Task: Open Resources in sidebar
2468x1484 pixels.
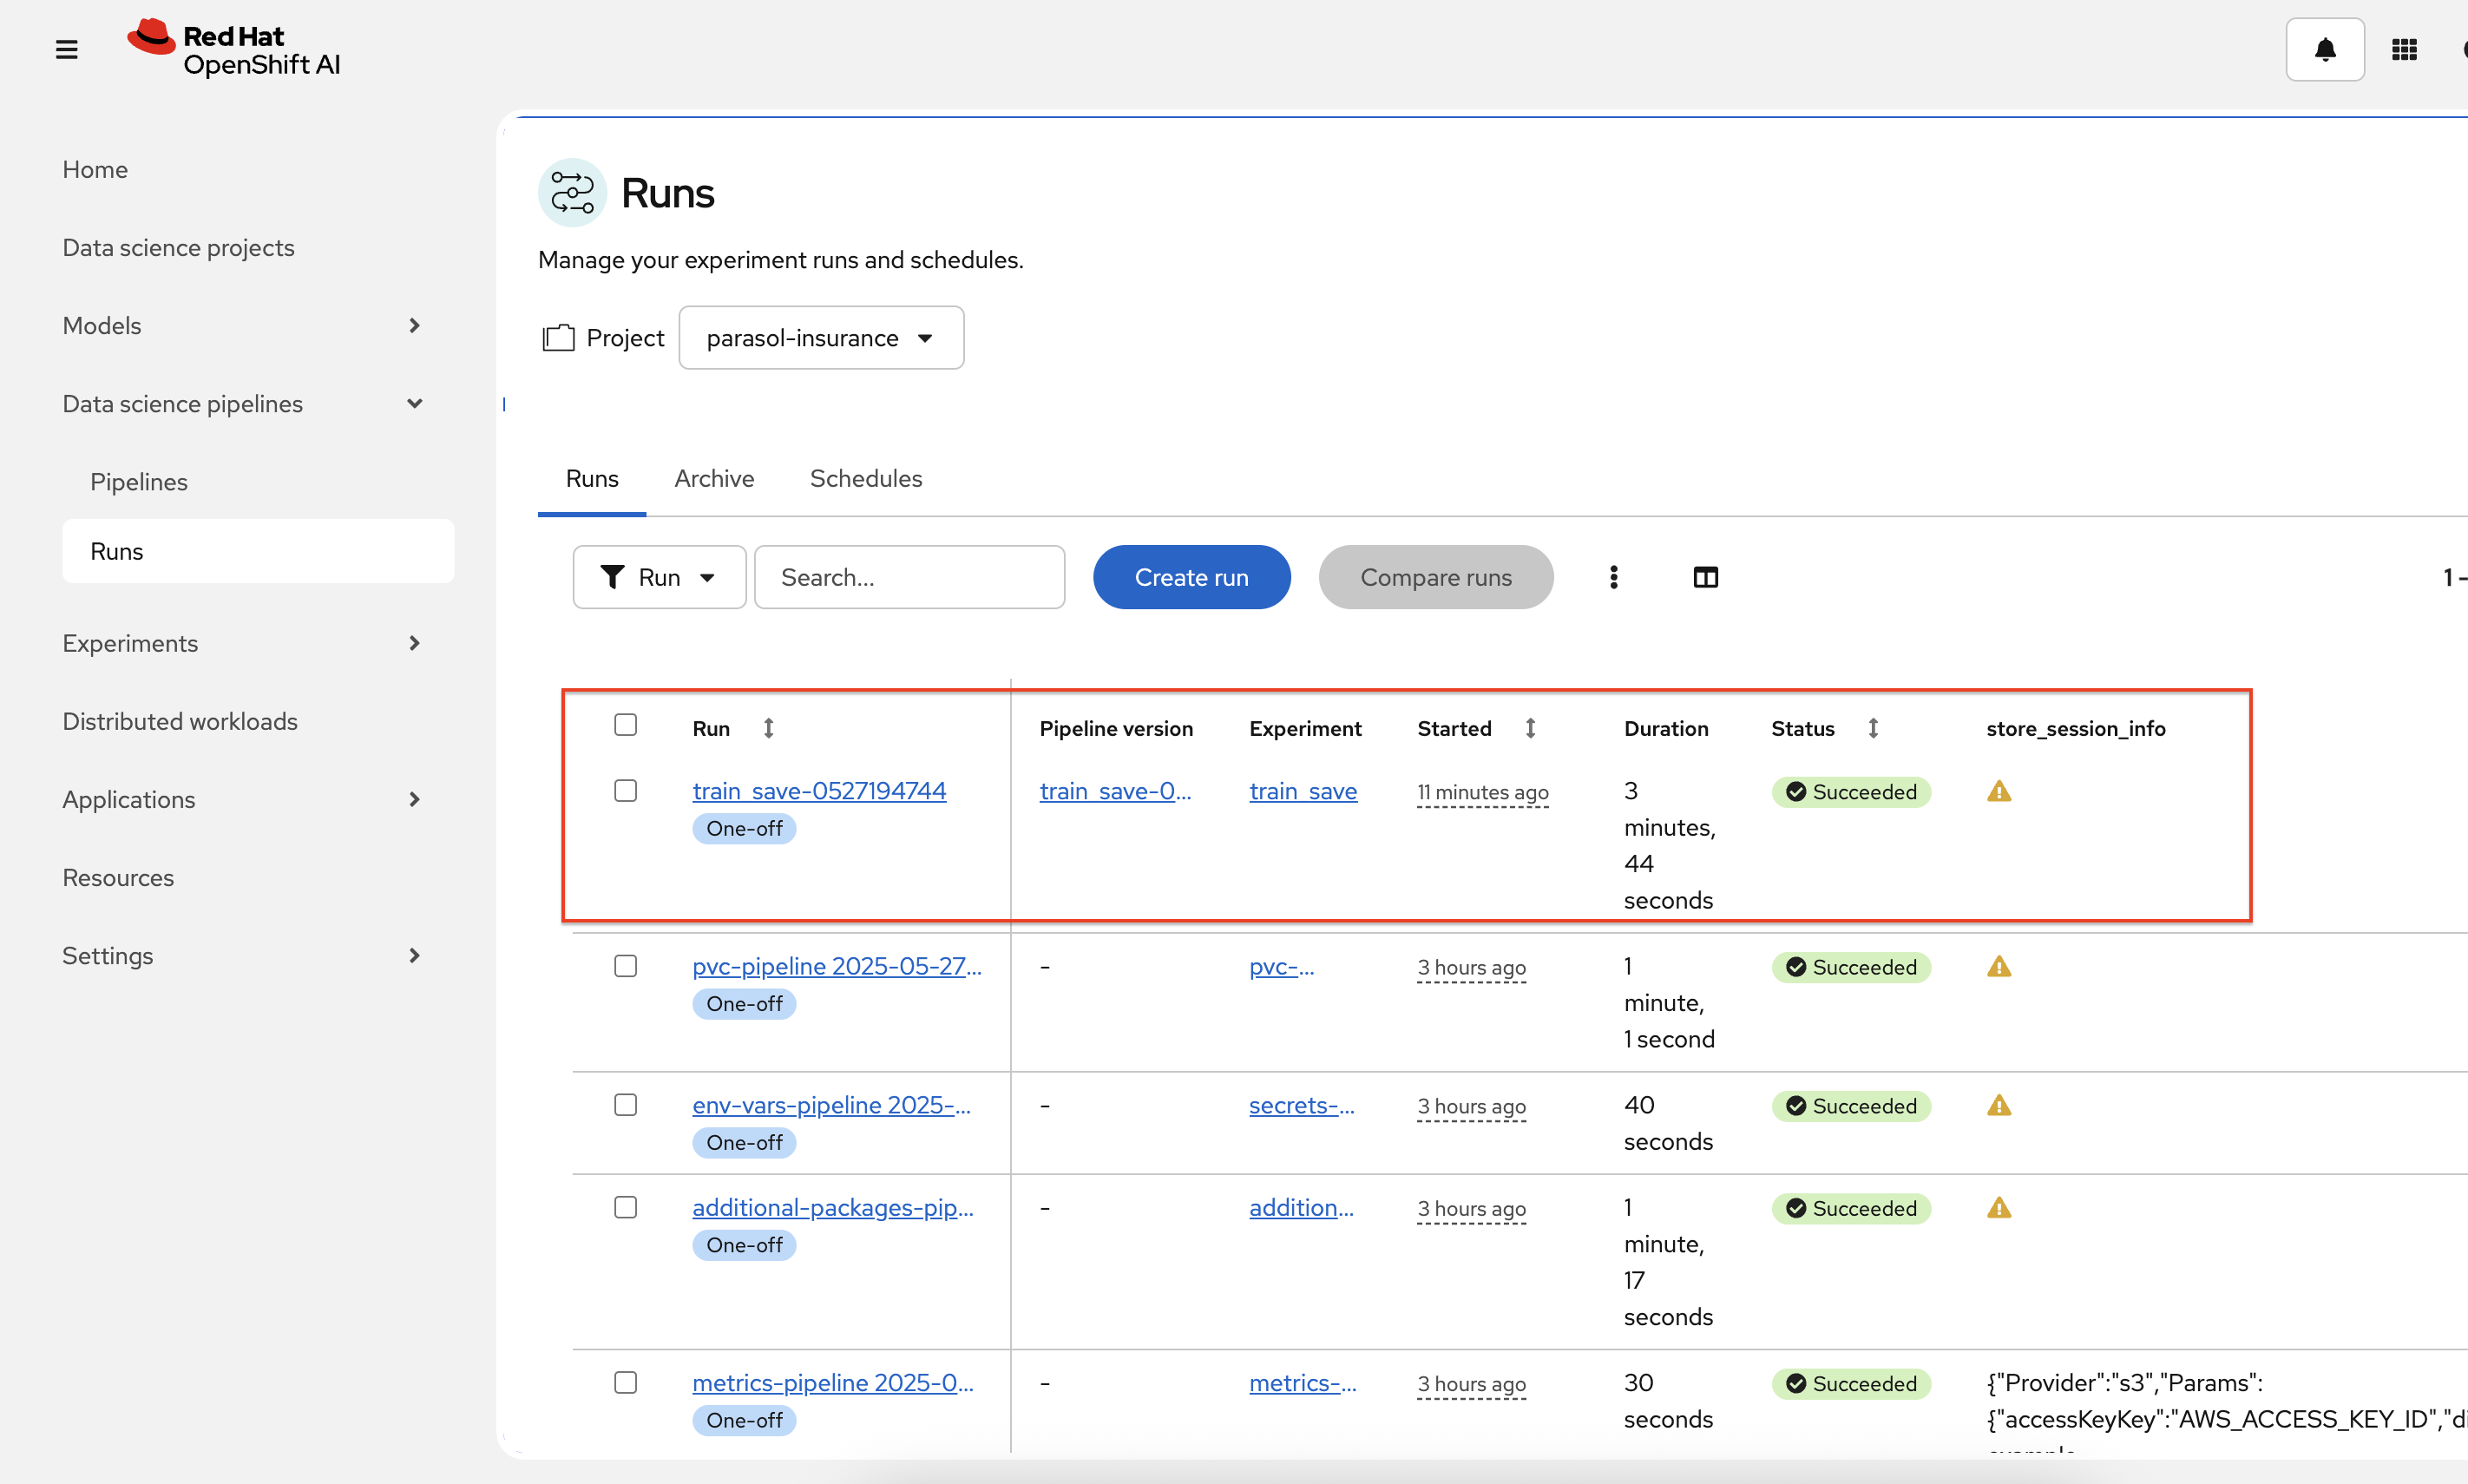Action: [x=118, y=877]
